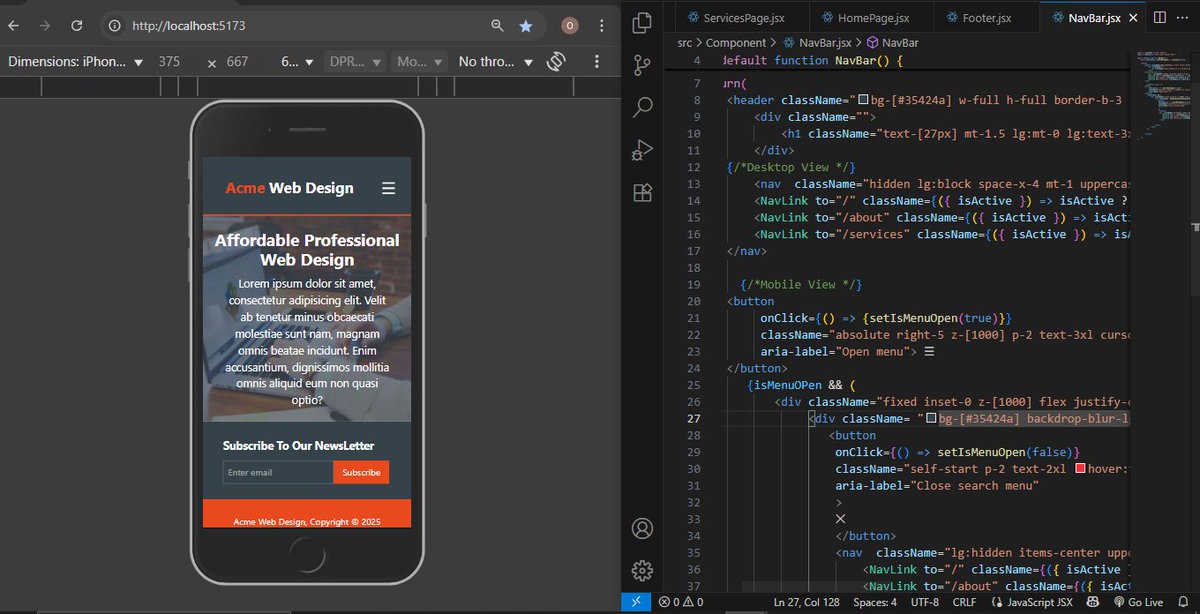Image resolution: width=1200 pixels, height=614 pixels.
Task: Bookmark this page with the star
Action: point(526,26)
